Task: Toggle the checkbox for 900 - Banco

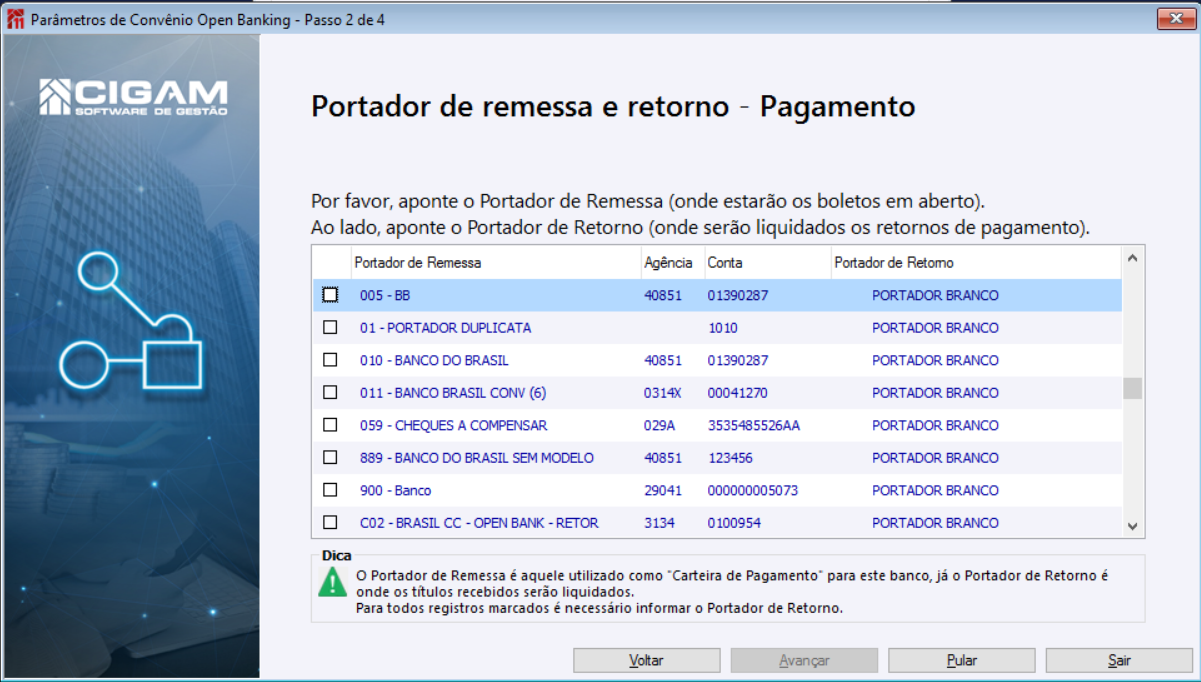Action: click(330, 490)
